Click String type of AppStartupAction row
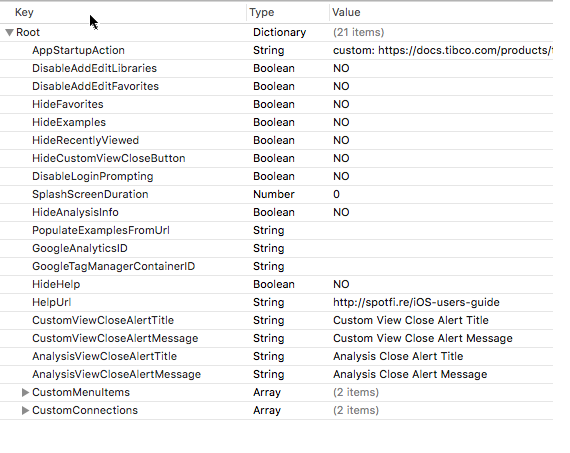This screenshot has width=570, height=453. click(269, 50)
